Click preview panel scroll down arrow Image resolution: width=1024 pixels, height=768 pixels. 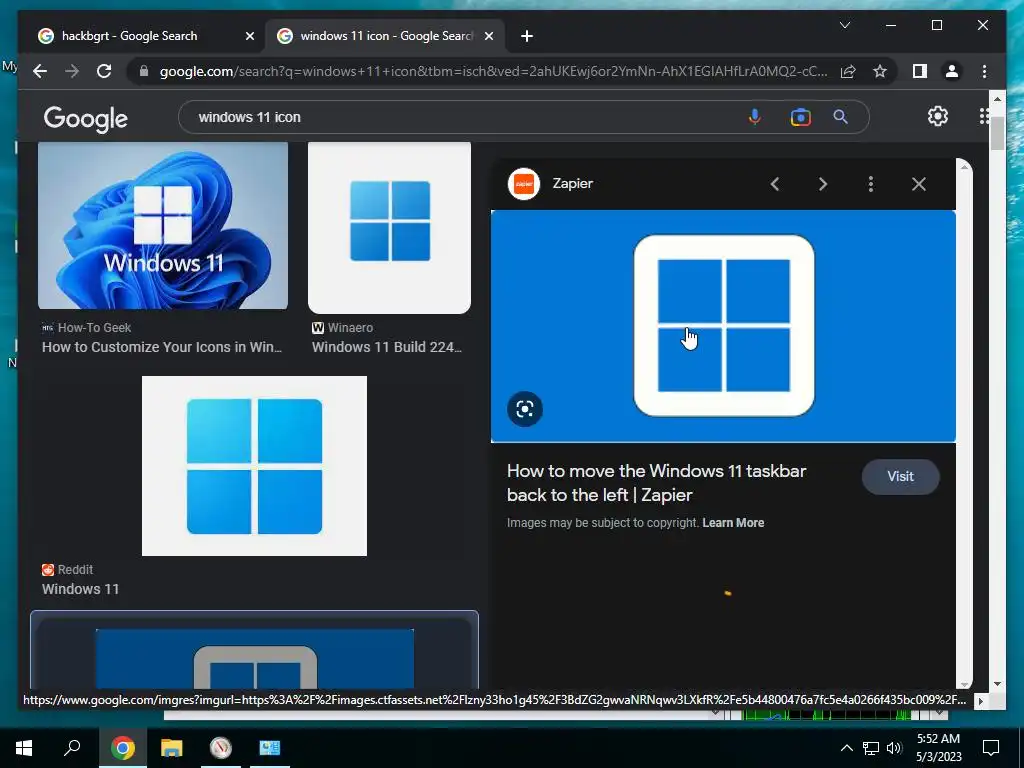pos(964,684)
